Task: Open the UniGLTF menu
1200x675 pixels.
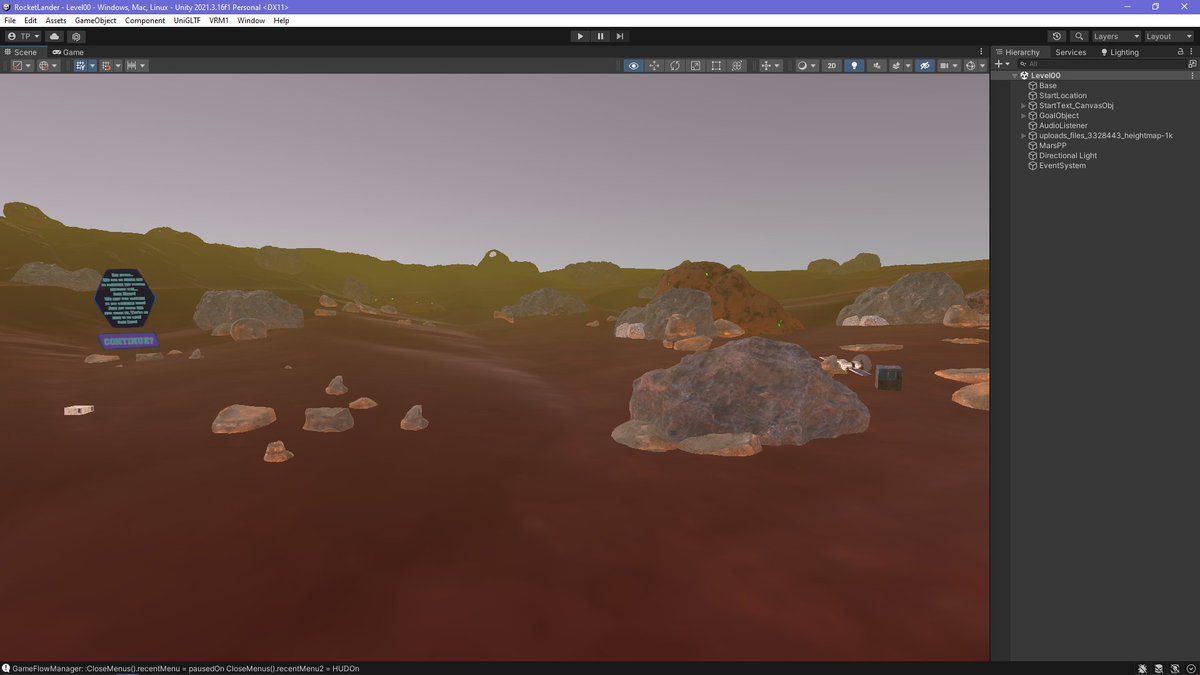Action: [187, 20]
